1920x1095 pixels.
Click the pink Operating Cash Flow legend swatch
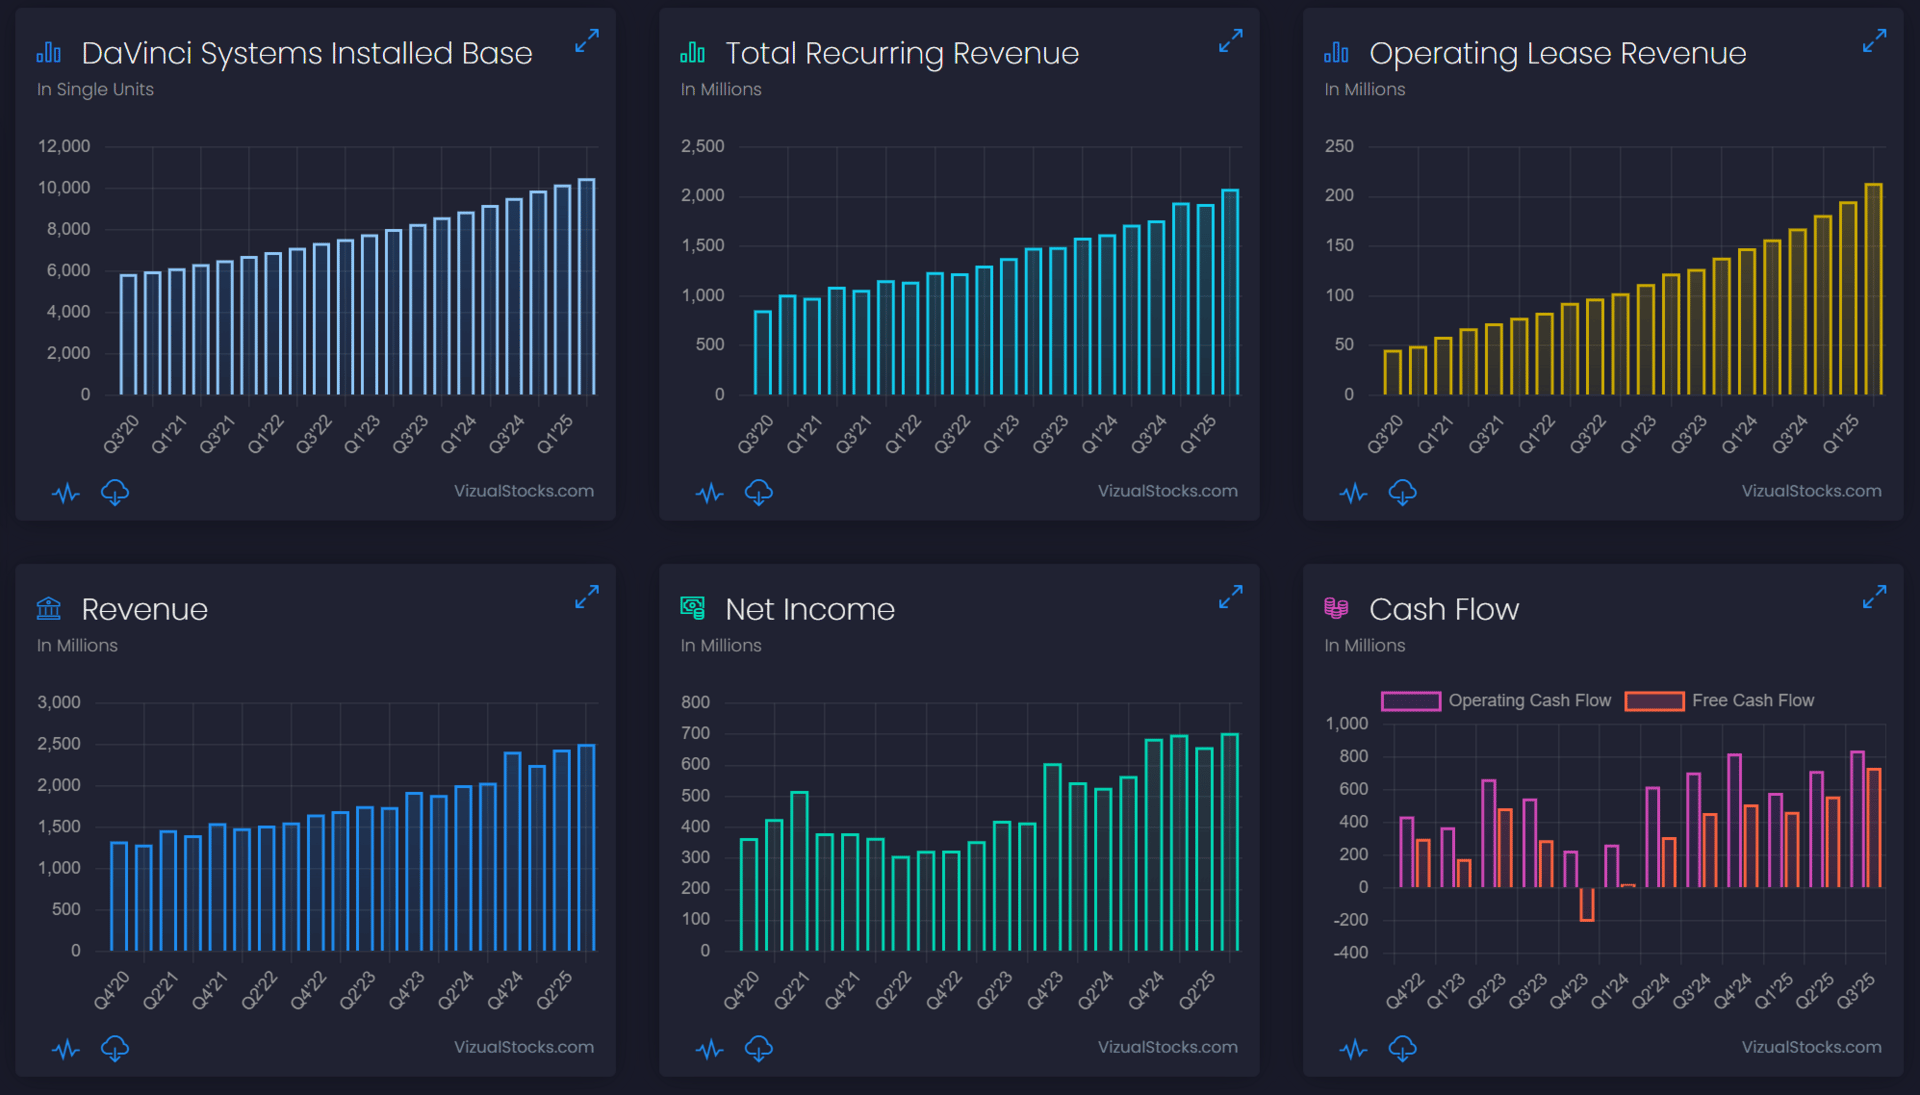[x=1410, y=701]
